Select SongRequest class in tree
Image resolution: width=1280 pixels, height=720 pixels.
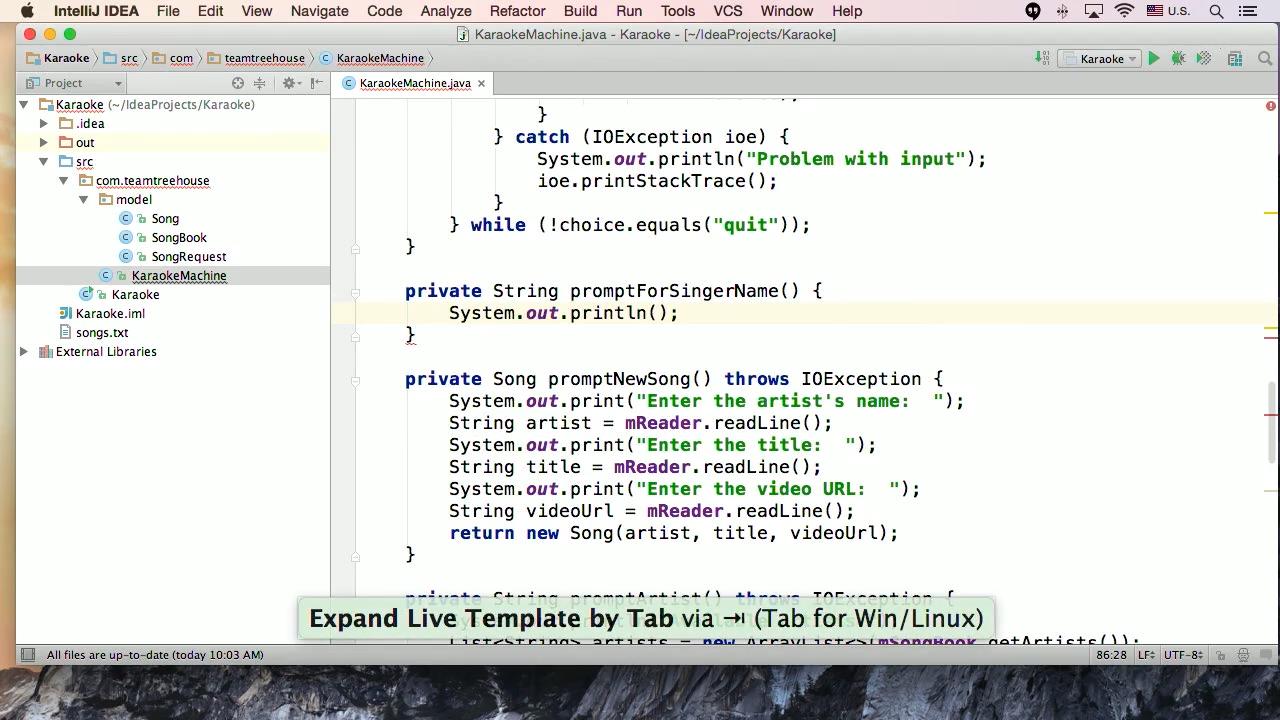click(189, 256)
